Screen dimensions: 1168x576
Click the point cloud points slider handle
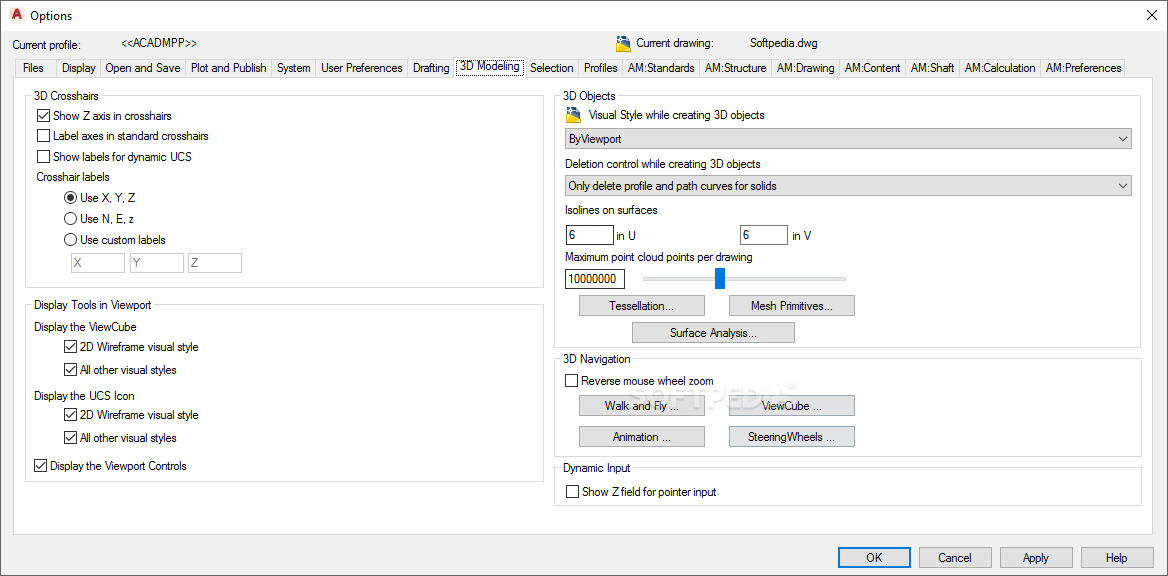tap(720, 279)
